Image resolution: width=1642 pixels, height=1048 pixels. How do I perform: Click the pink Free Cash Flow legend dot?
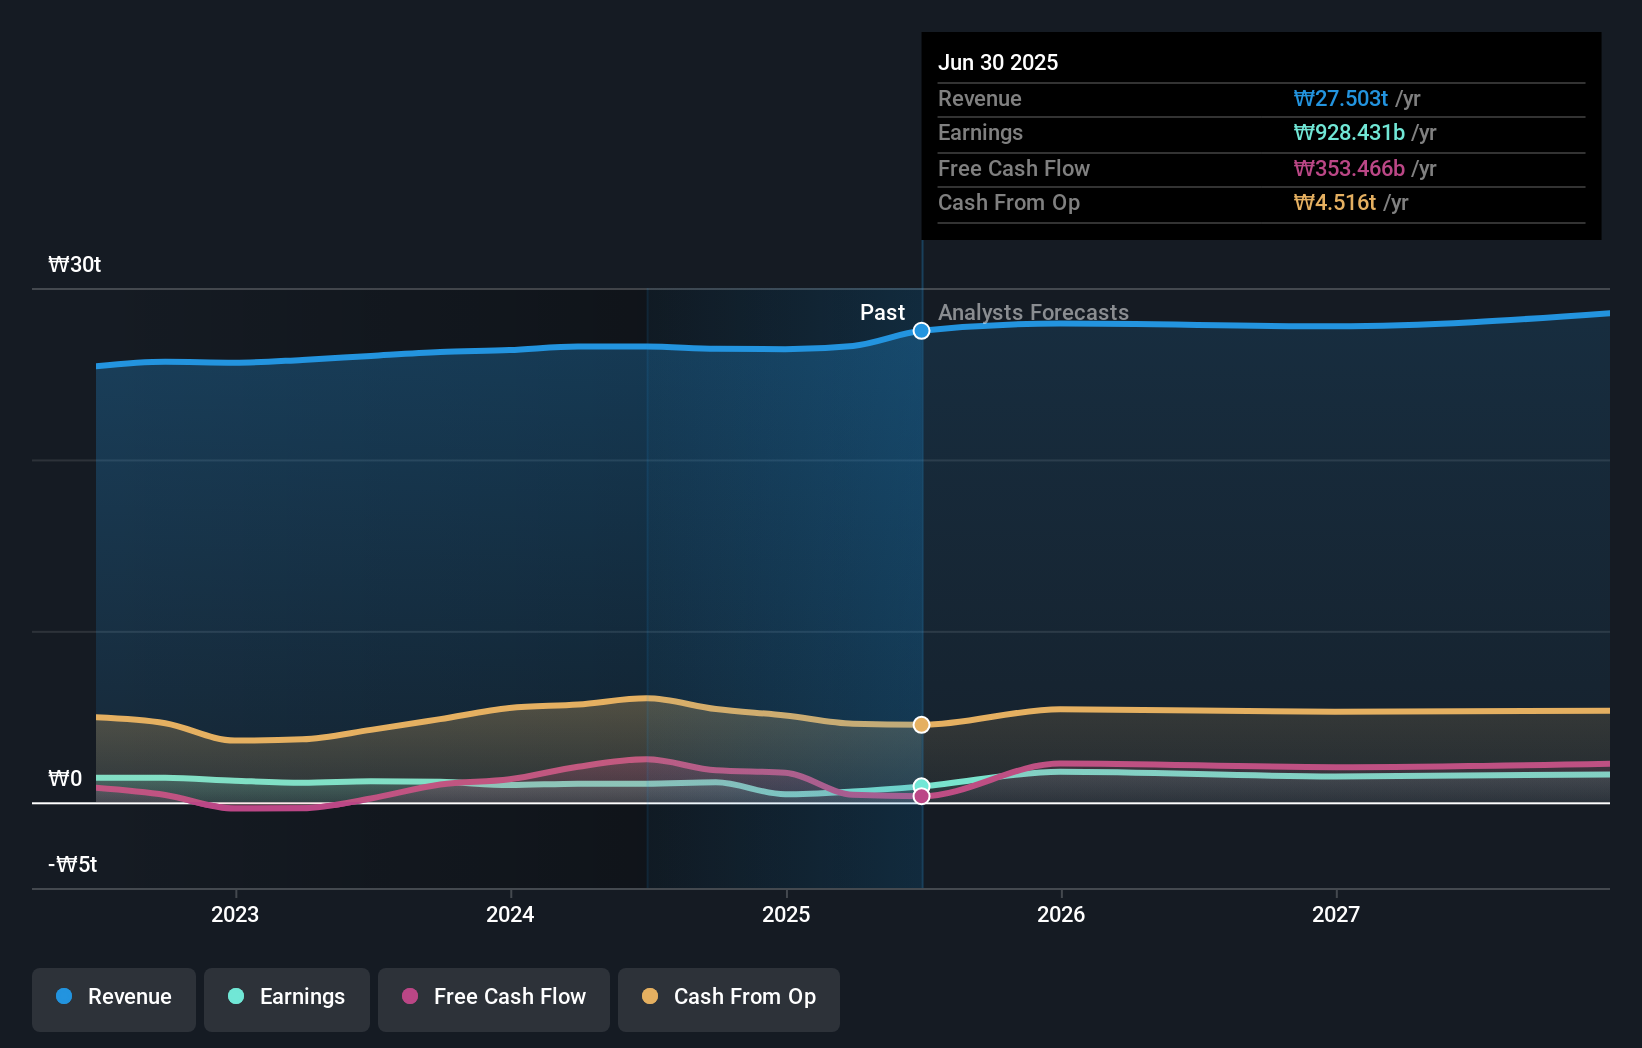[x=408, y=997]
